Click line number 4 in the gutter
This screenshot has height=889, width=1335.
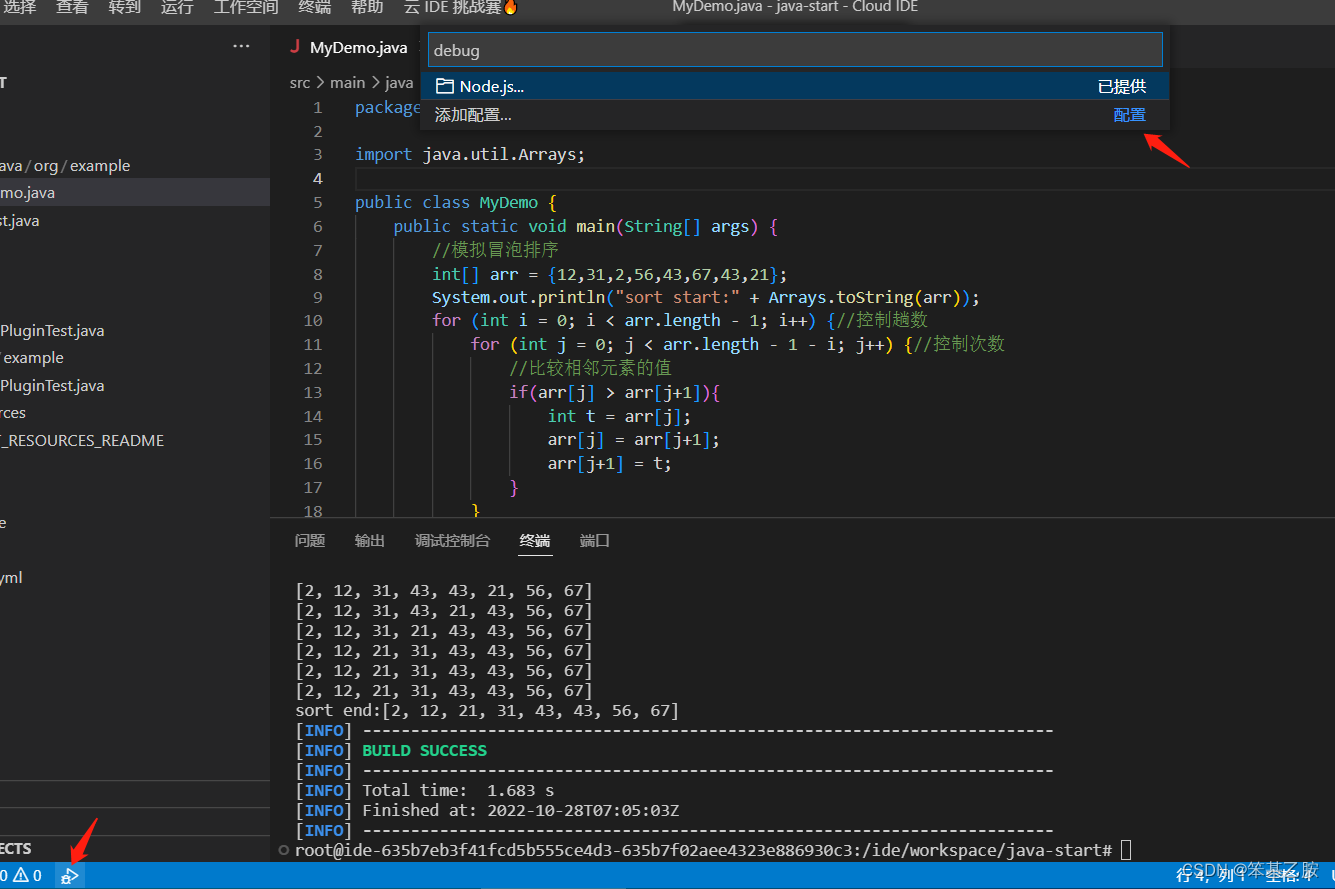317,179
